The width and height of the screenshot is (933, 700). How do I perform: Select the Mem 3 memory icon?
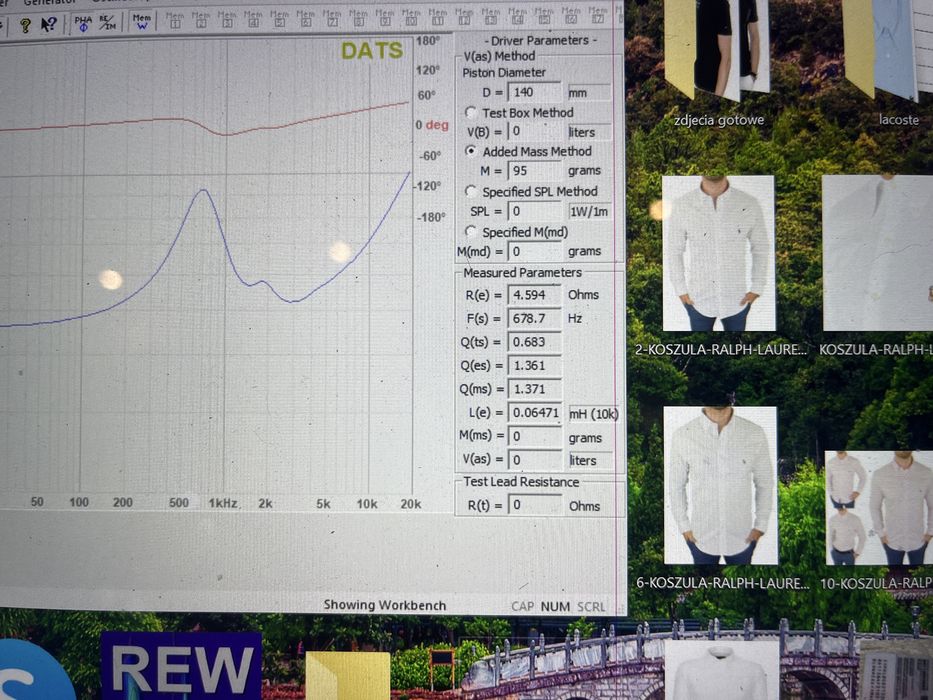point(227,20)
